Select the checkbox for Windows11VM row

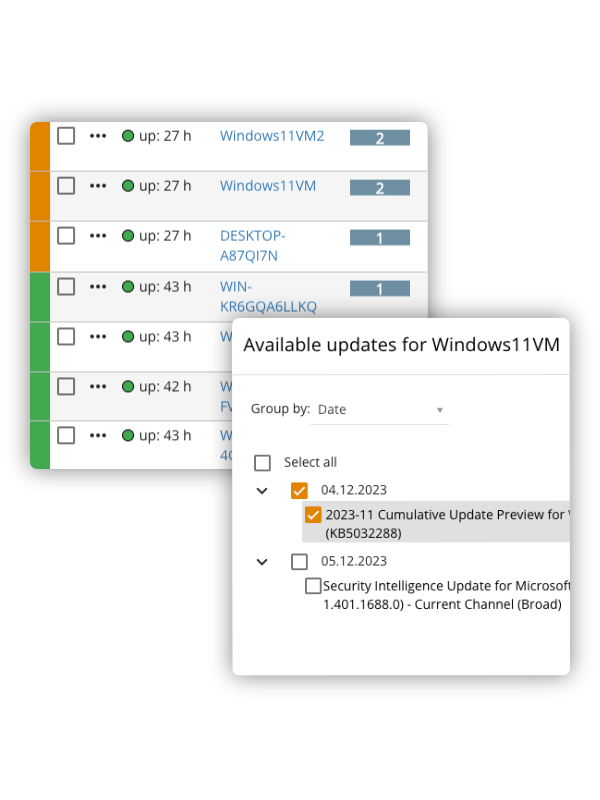(x=66, y=186)
